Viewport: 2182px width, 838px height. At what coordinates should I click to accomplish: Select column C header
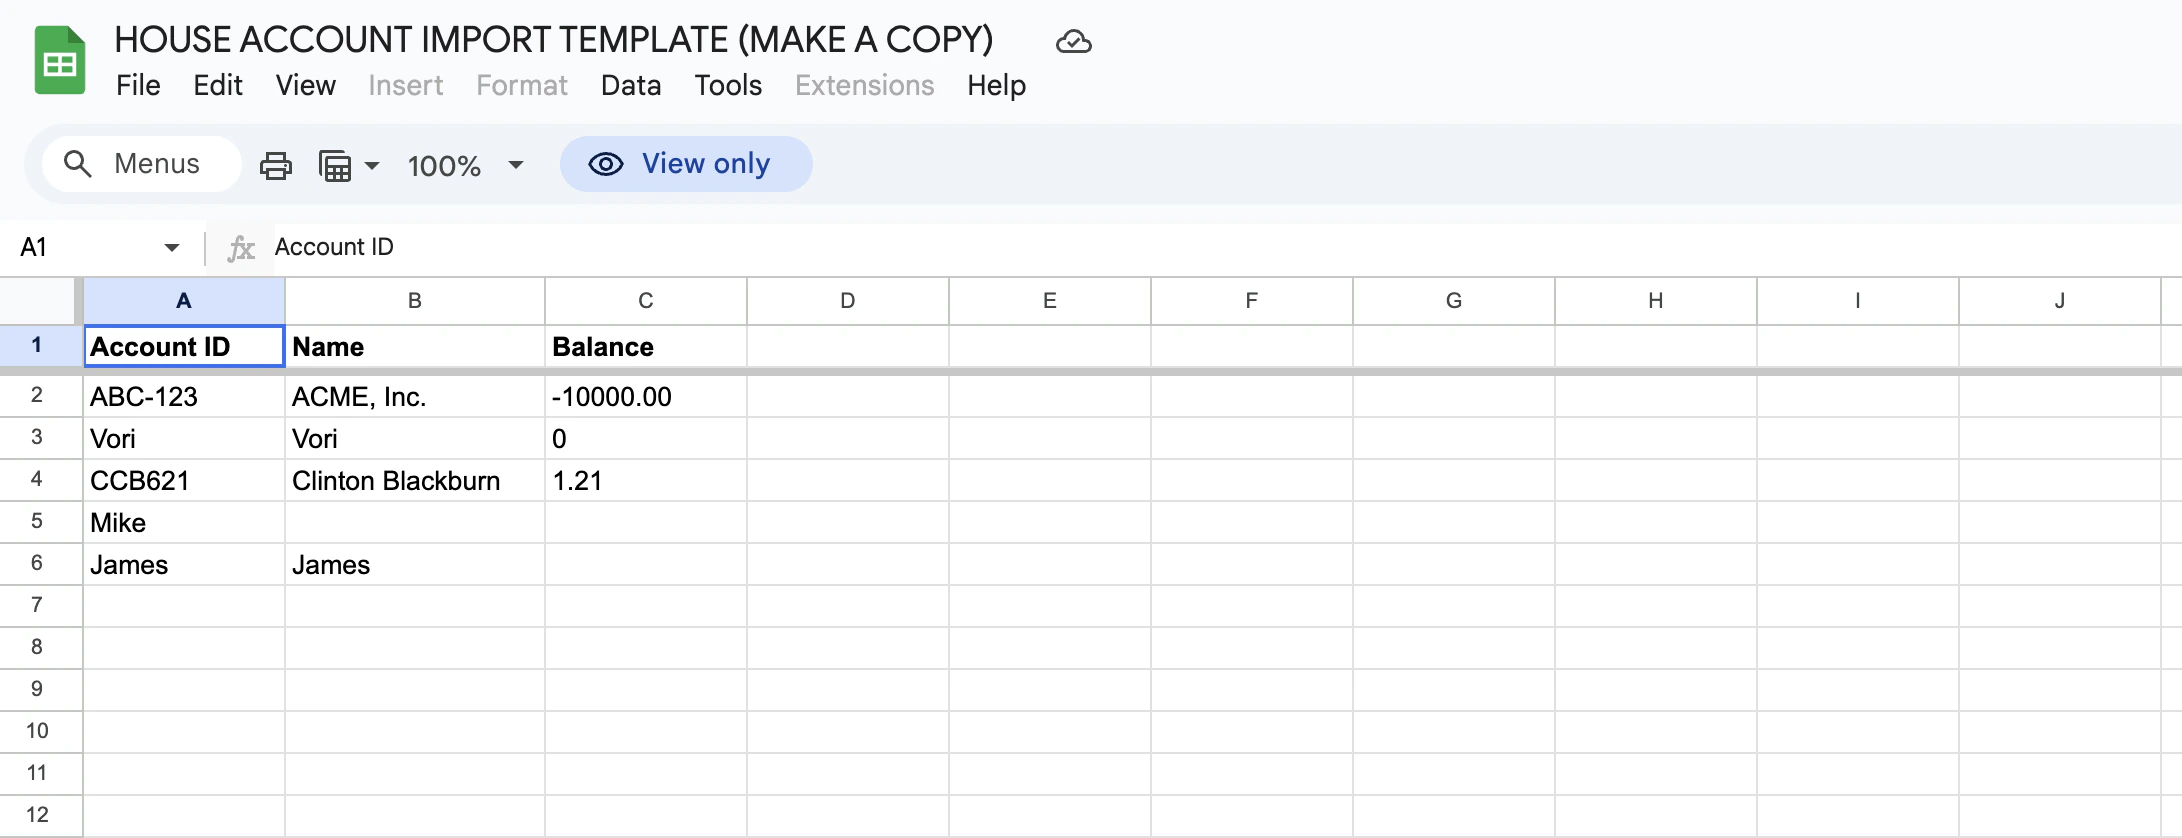[646, 301]
